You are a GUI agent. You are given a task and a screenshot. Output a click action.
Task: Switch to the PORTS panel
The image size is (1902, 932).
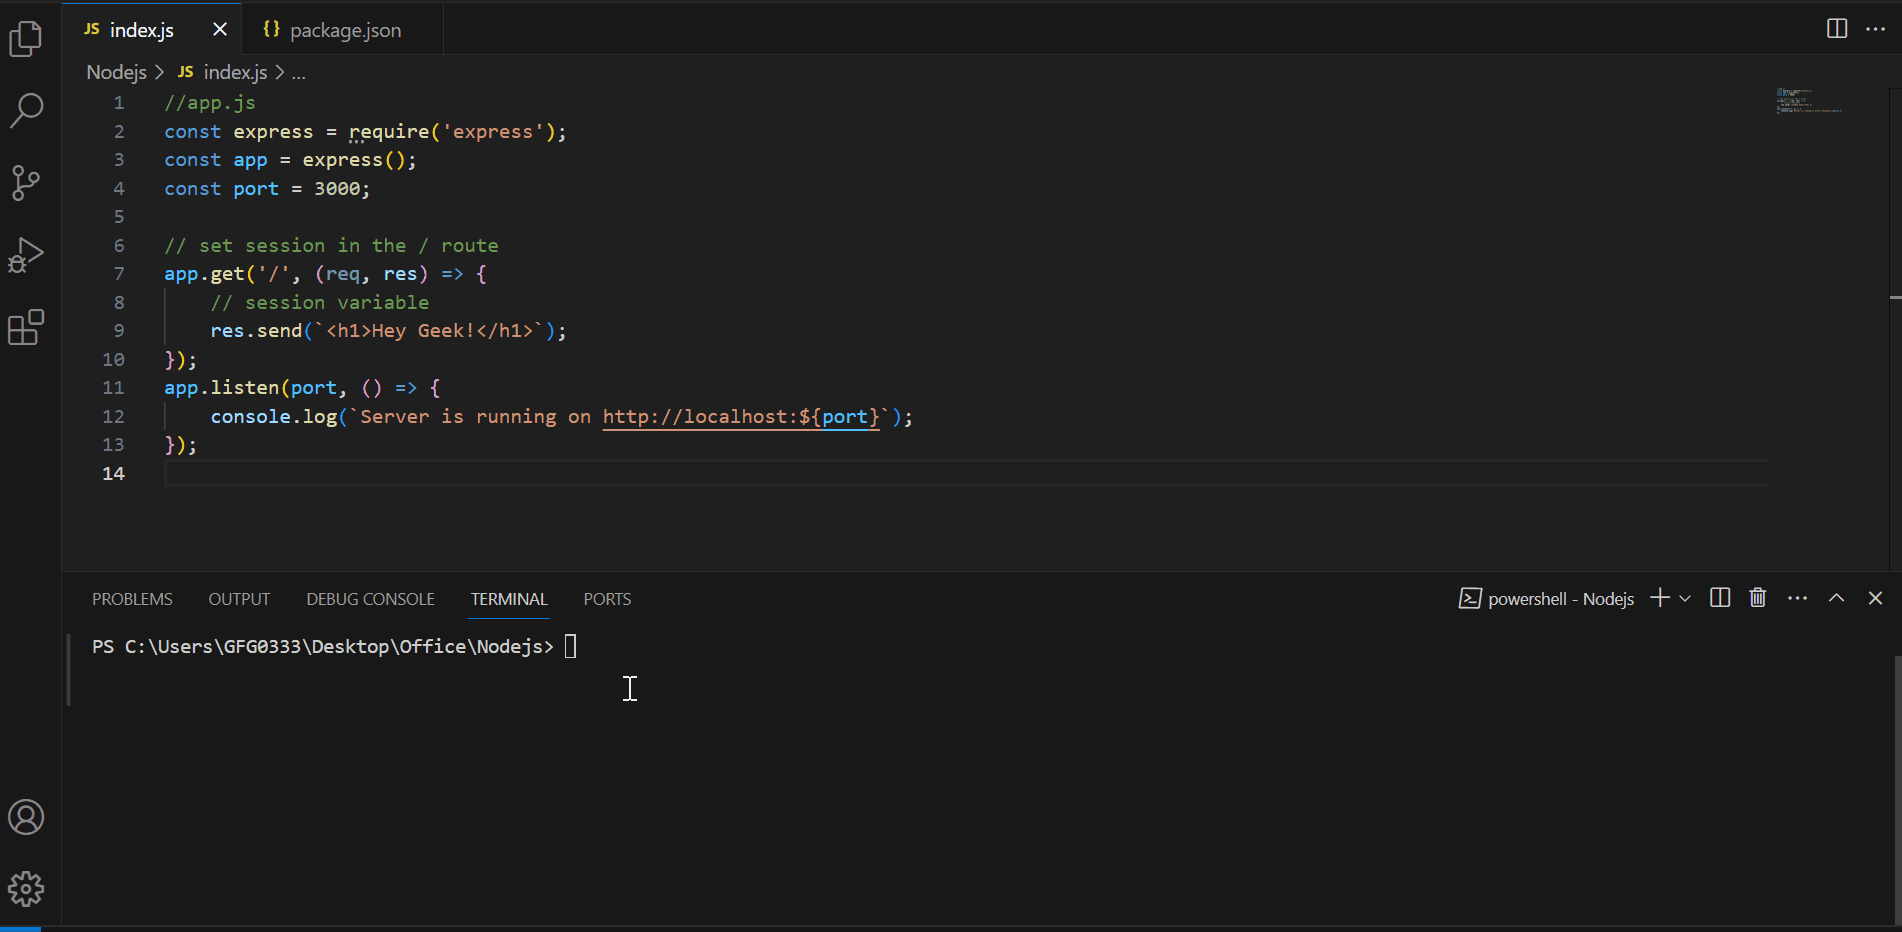(x=606, y=598)
